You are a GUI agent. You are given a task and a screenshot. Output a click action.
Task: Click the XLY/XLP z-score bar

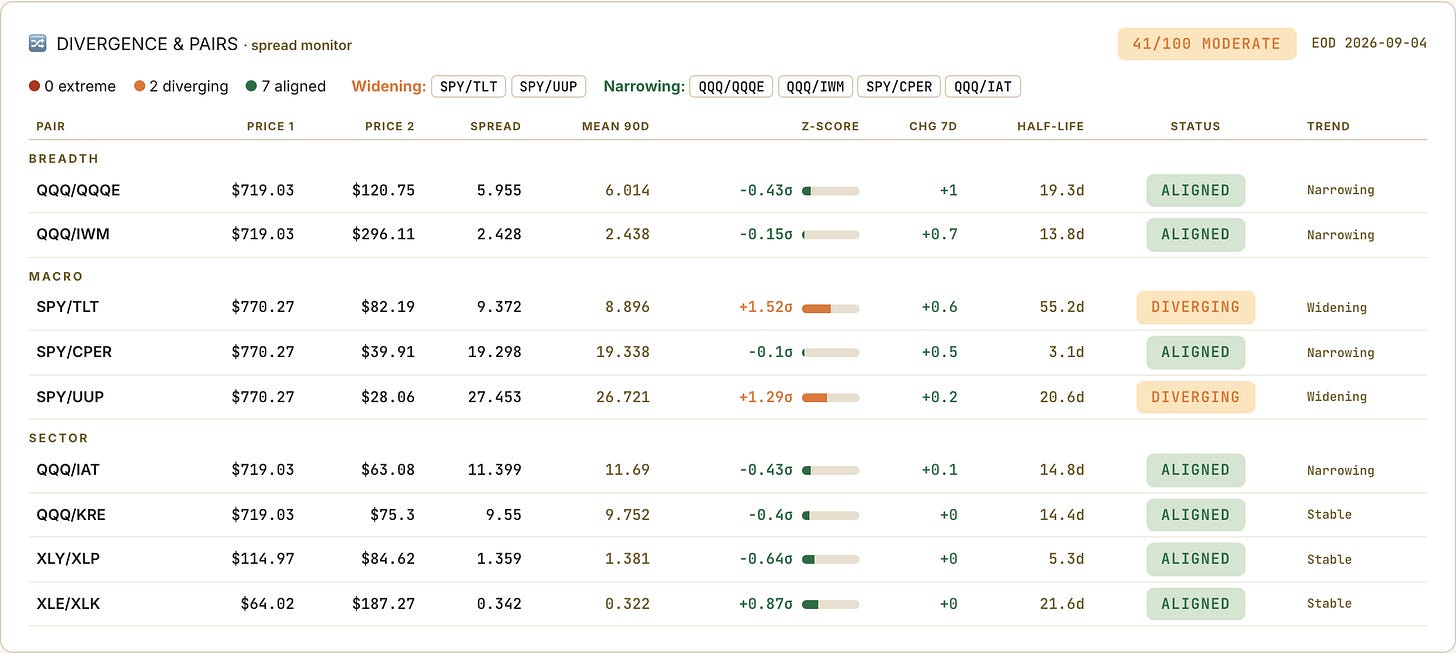(830, 559)
